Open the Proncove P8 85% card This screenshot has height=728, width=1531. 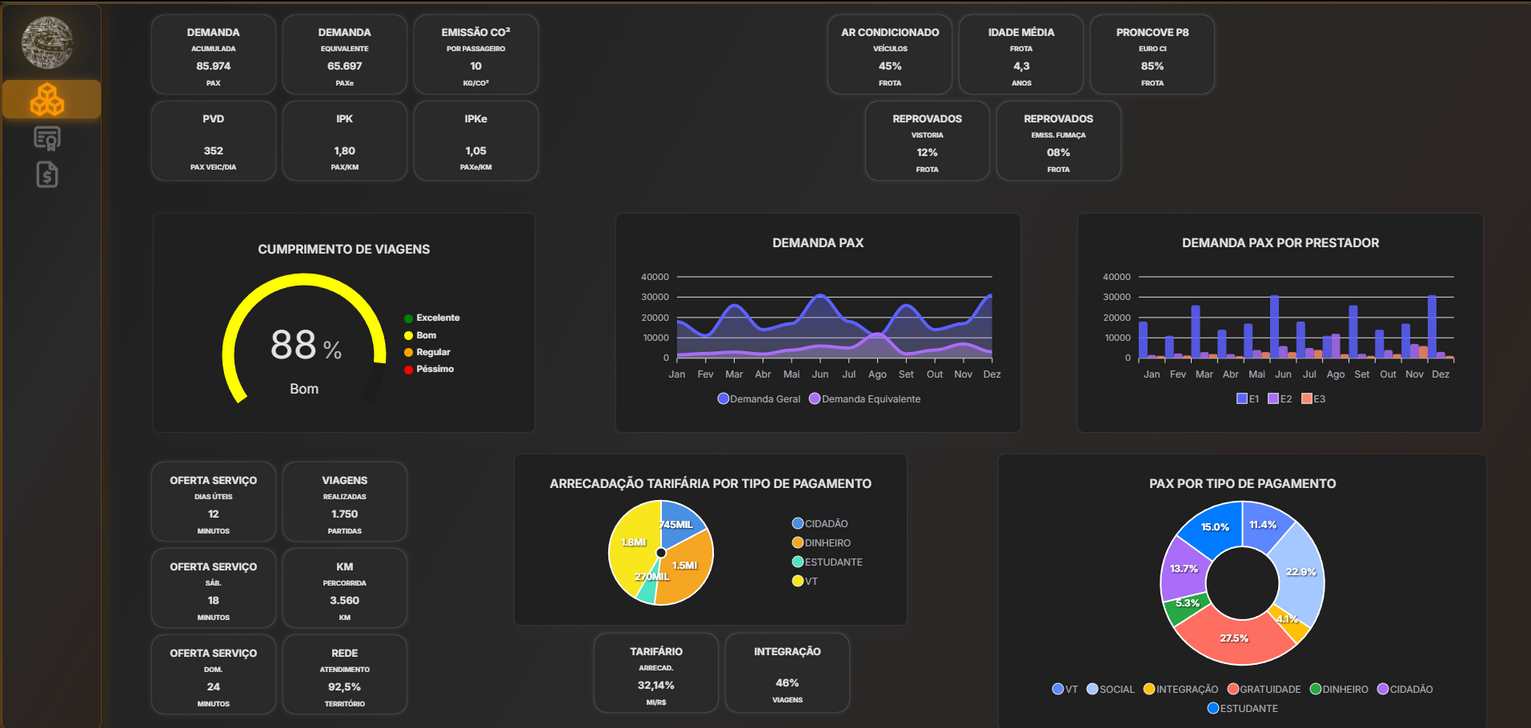pos(1152,55)
